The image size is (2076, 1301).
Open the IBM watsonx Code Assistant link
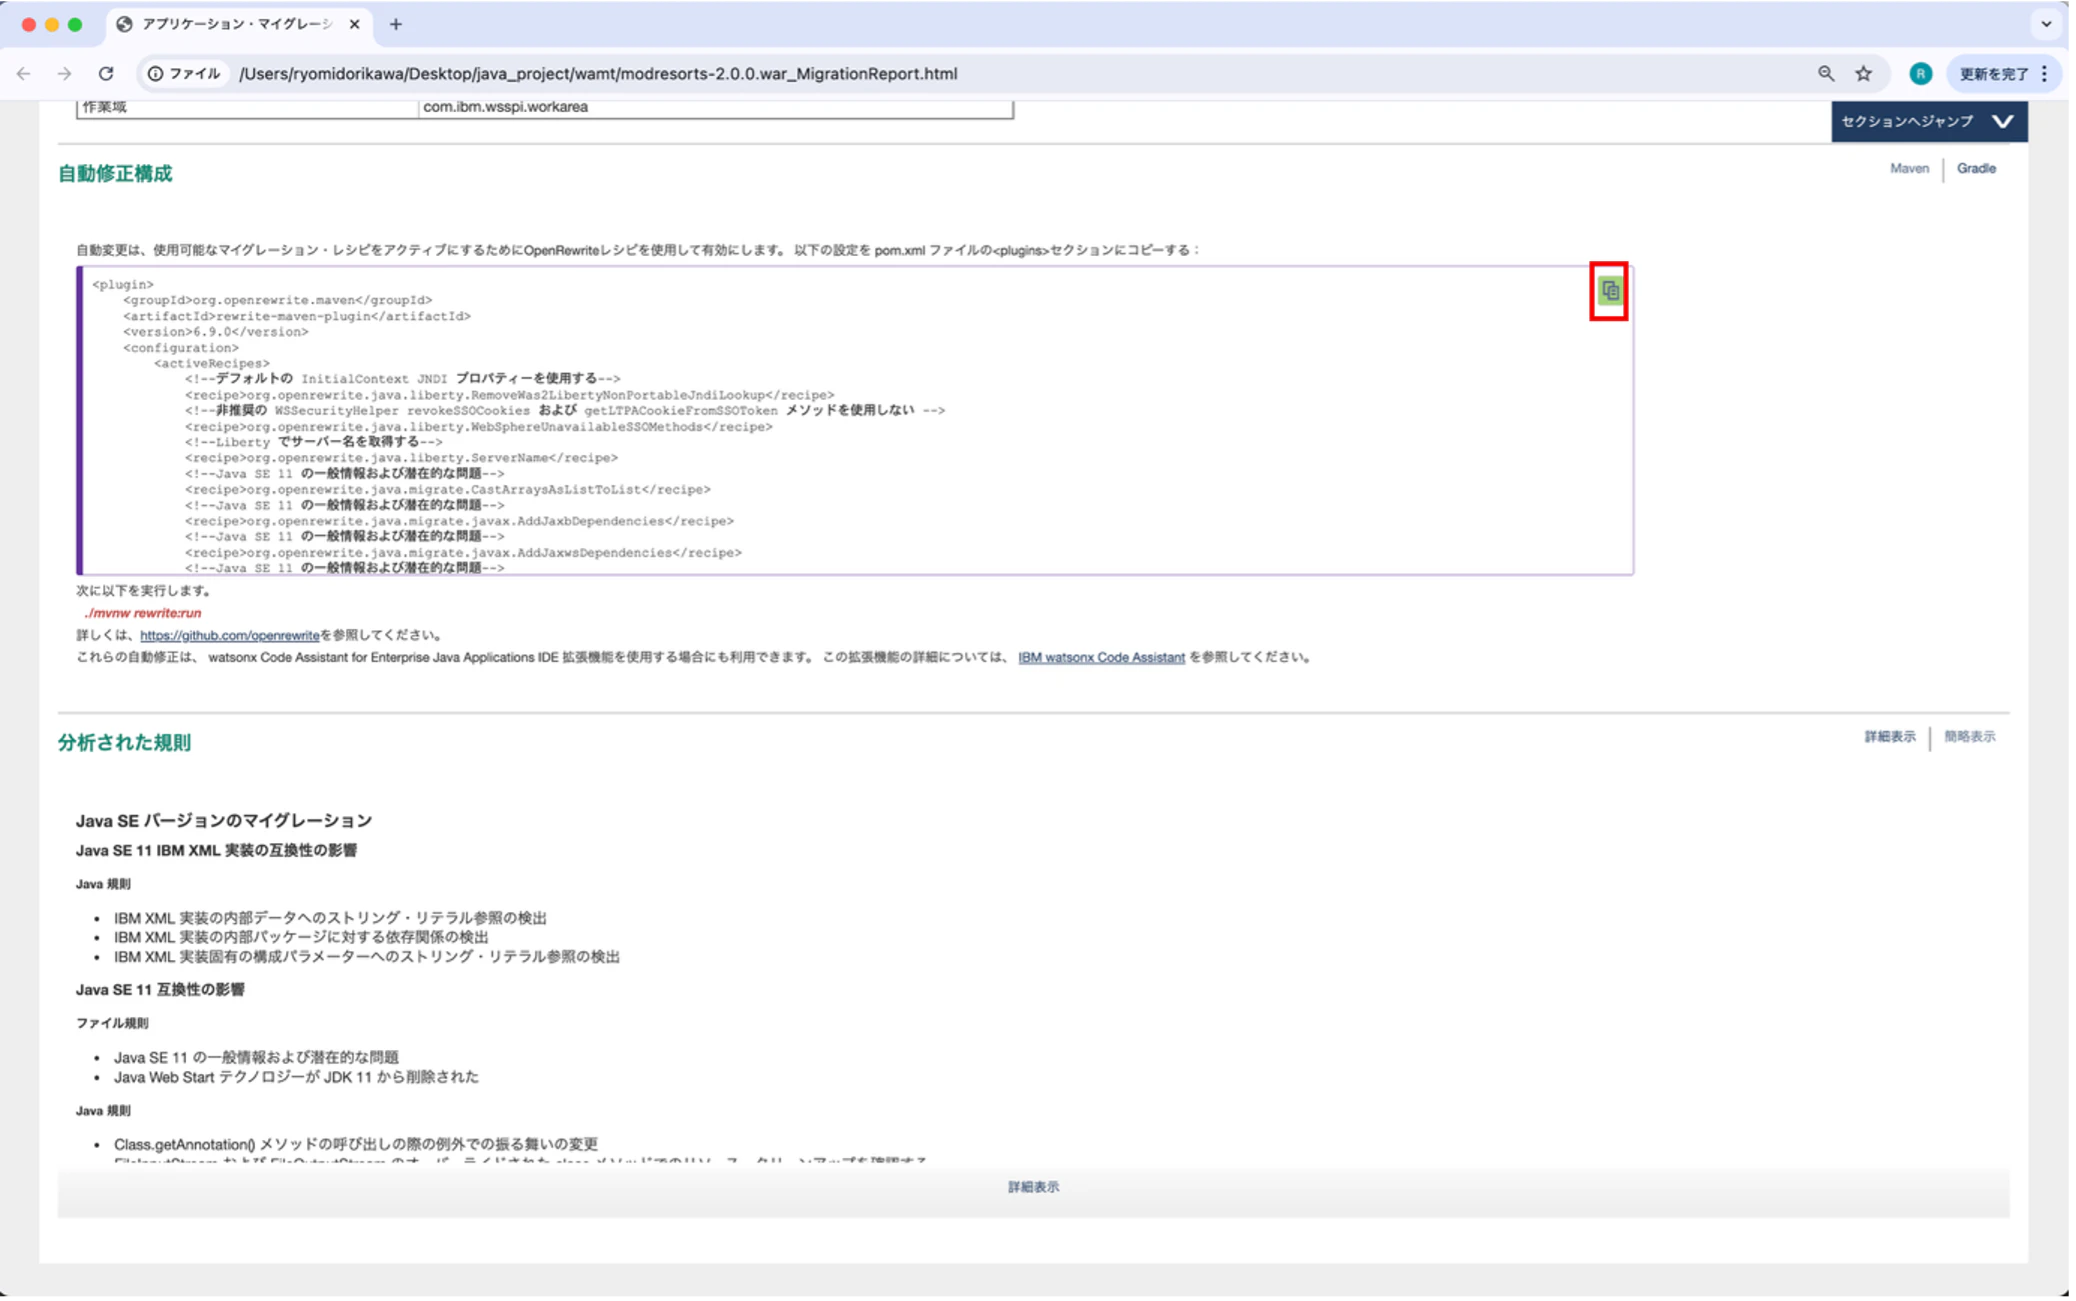point(1101,658)
